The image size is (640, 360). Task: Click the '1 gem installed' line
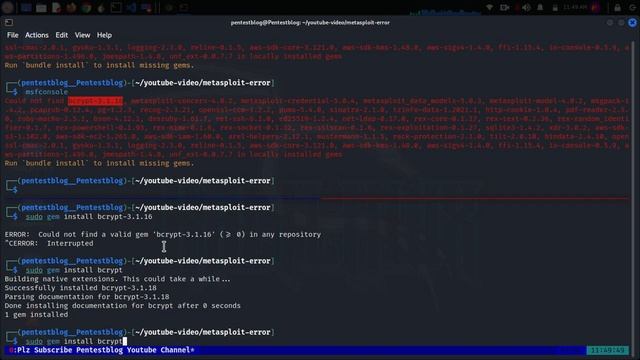[36, 315]
